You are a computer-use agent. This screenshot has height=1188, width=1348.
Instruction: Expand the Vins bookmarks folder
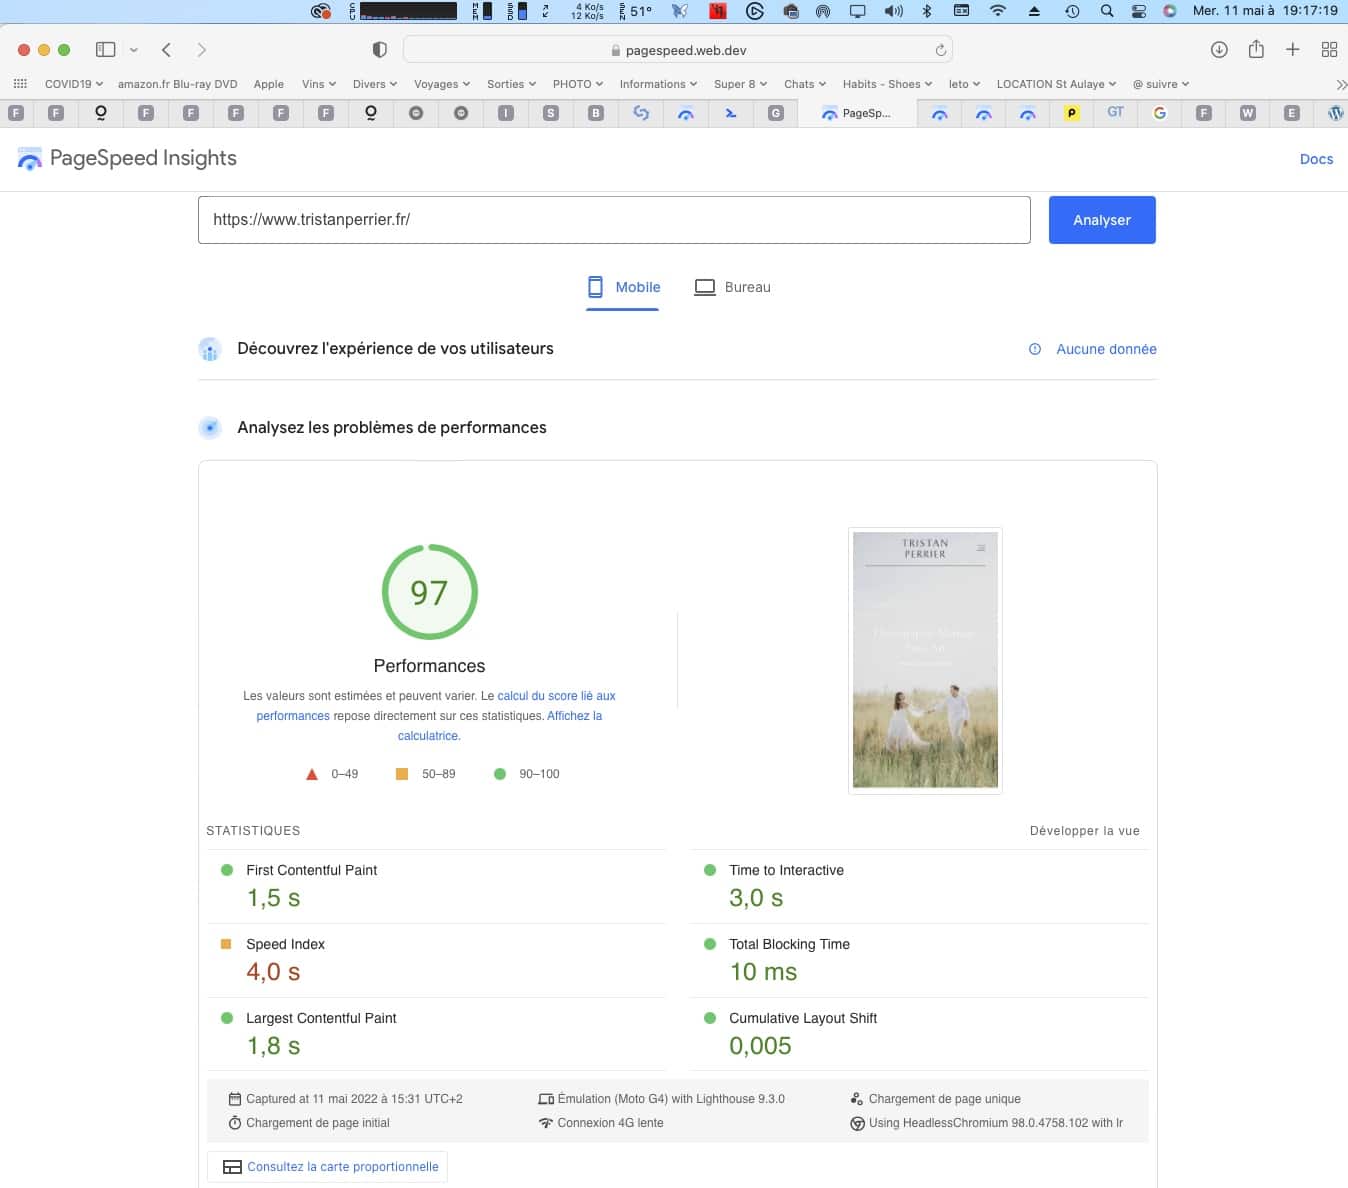point(319,84)
